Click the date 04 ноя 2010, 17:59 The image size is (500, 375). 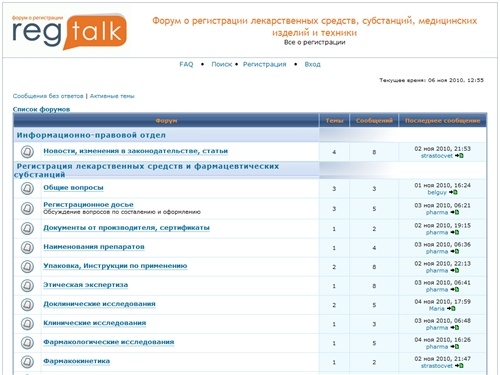(443, 302)
